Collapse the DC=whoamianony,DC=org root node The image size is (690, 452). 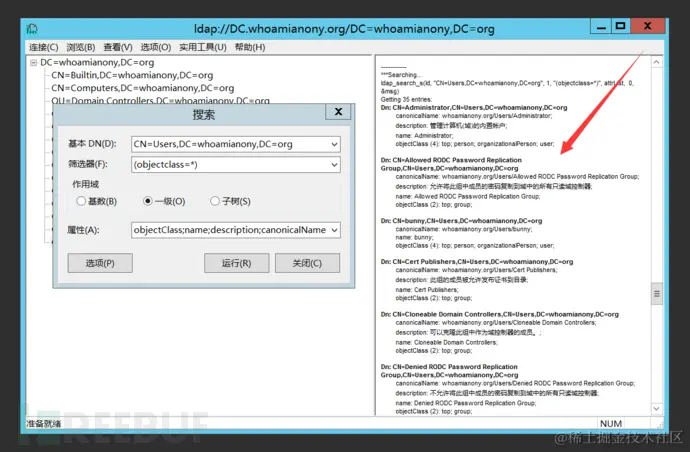click(x=33, y=63)
